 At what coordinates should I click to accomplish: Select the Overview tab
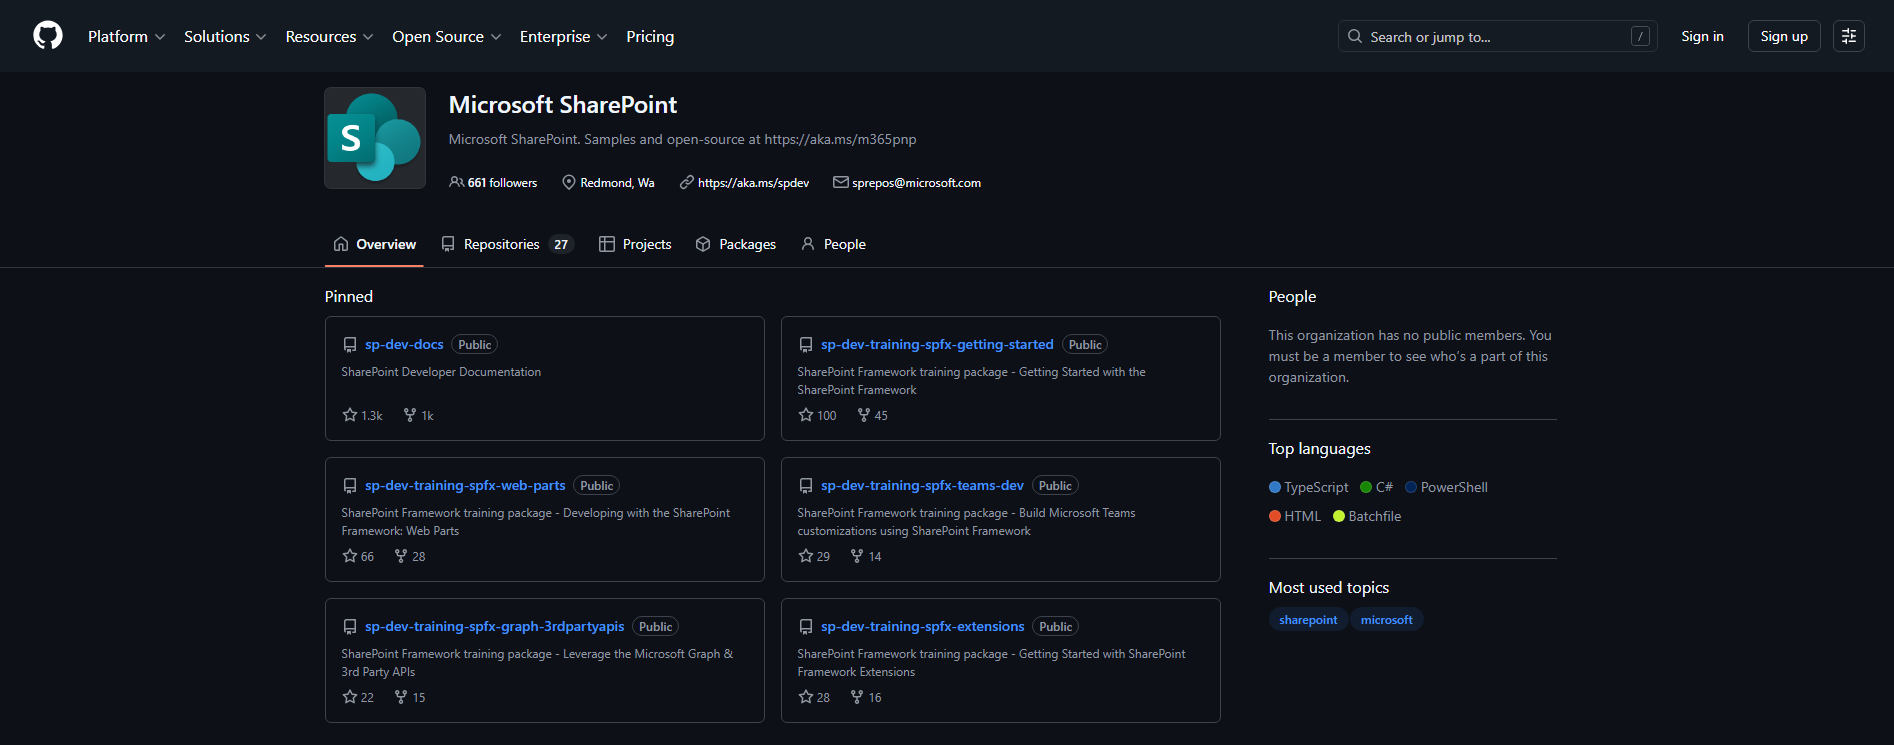point(374,244)
